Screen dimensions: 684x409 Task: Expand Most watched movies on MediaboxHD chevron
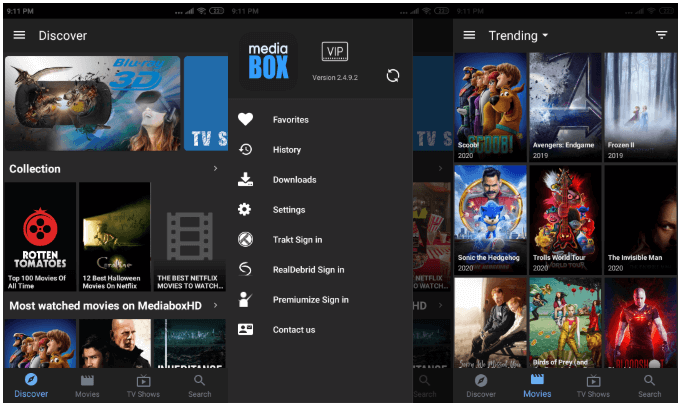pyautogui.click(x=216, y=306)
